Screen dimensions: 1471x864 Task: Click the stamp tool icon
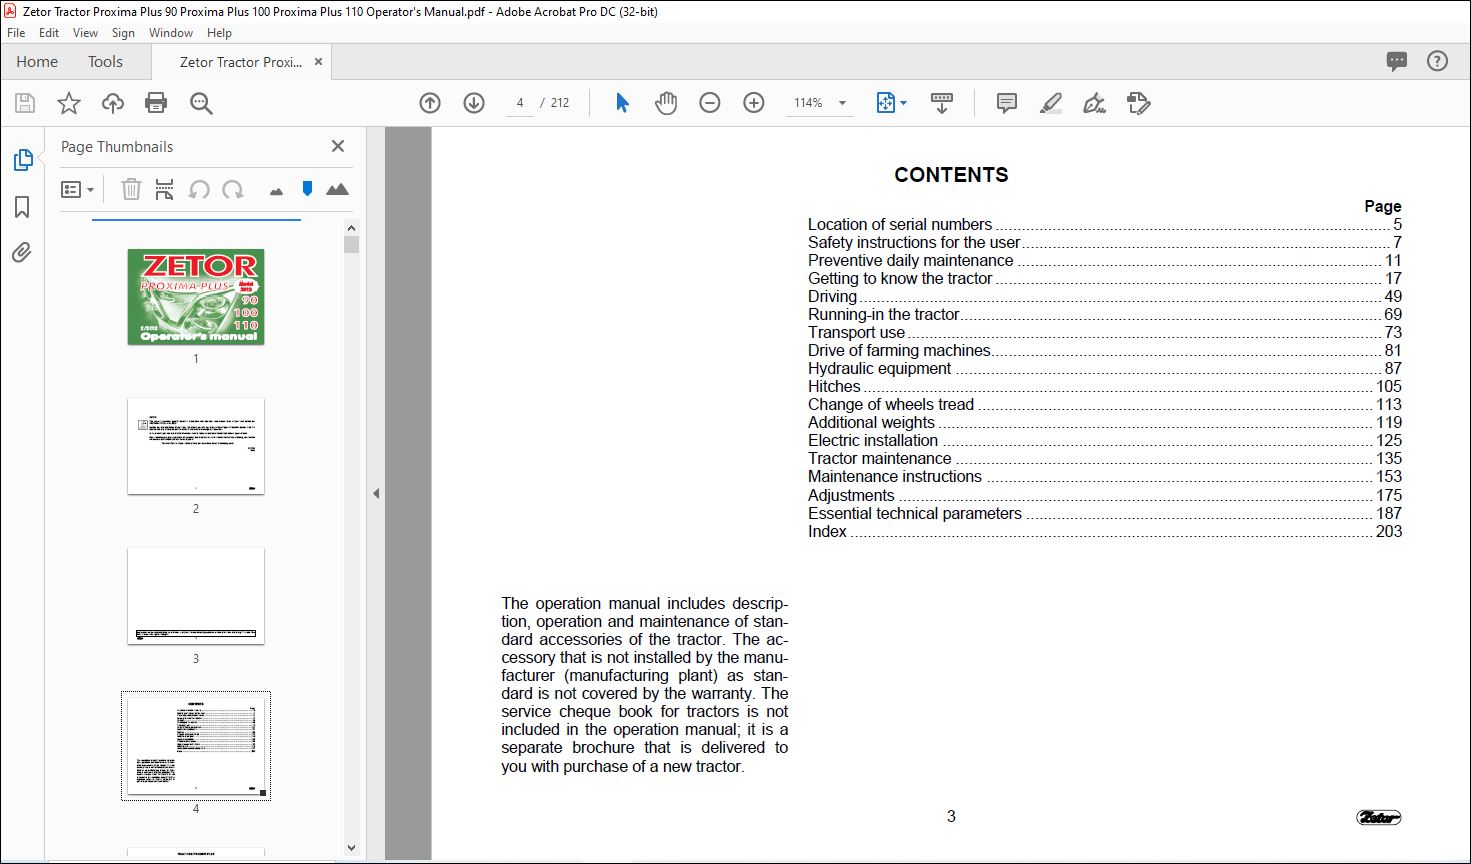click(x=1139, y=103)
